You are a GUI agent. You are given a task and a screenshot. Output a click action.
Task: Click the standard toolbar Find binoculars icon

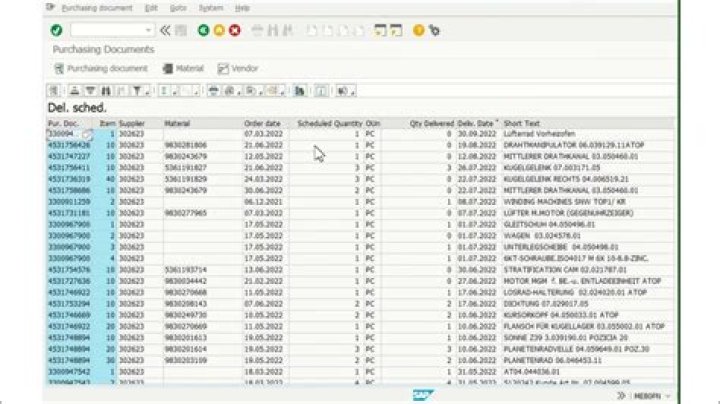pos(273,31)
